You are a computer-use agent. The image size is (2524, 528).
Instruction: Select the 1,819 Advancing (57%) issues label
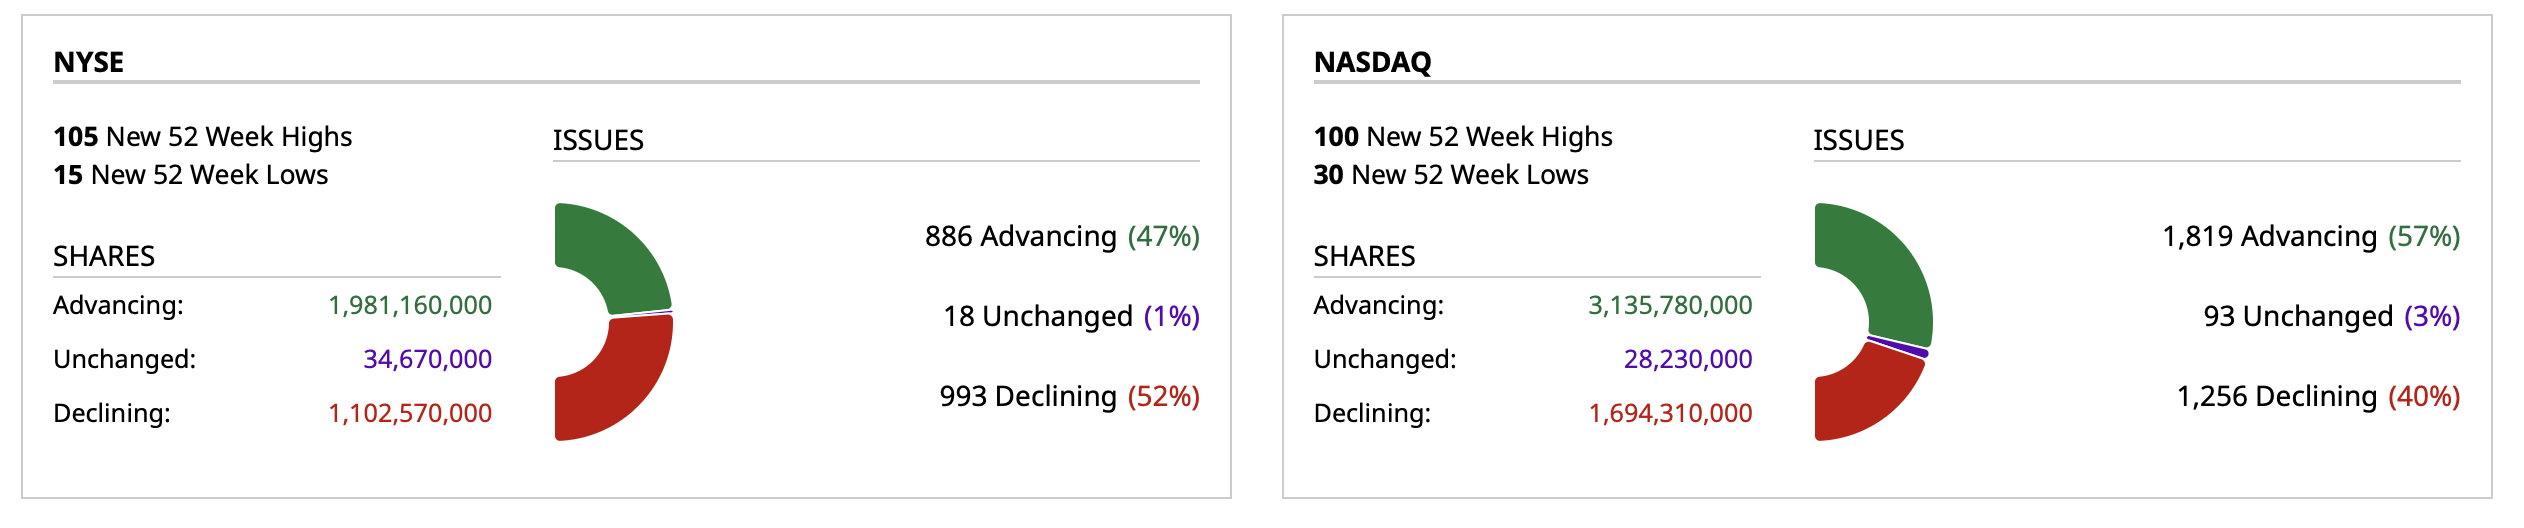point(2311,237)
